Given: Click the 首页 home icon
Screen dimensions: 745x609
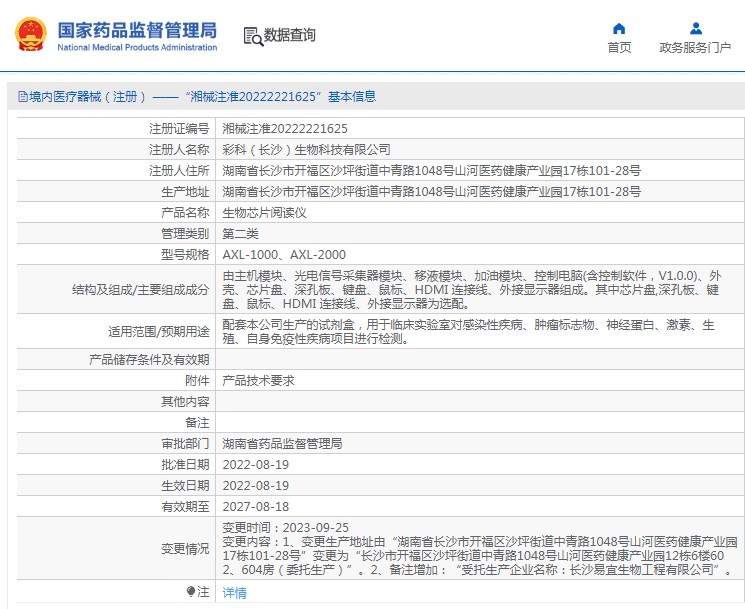Looking at the screenshot, I should [x=619, y=29].
